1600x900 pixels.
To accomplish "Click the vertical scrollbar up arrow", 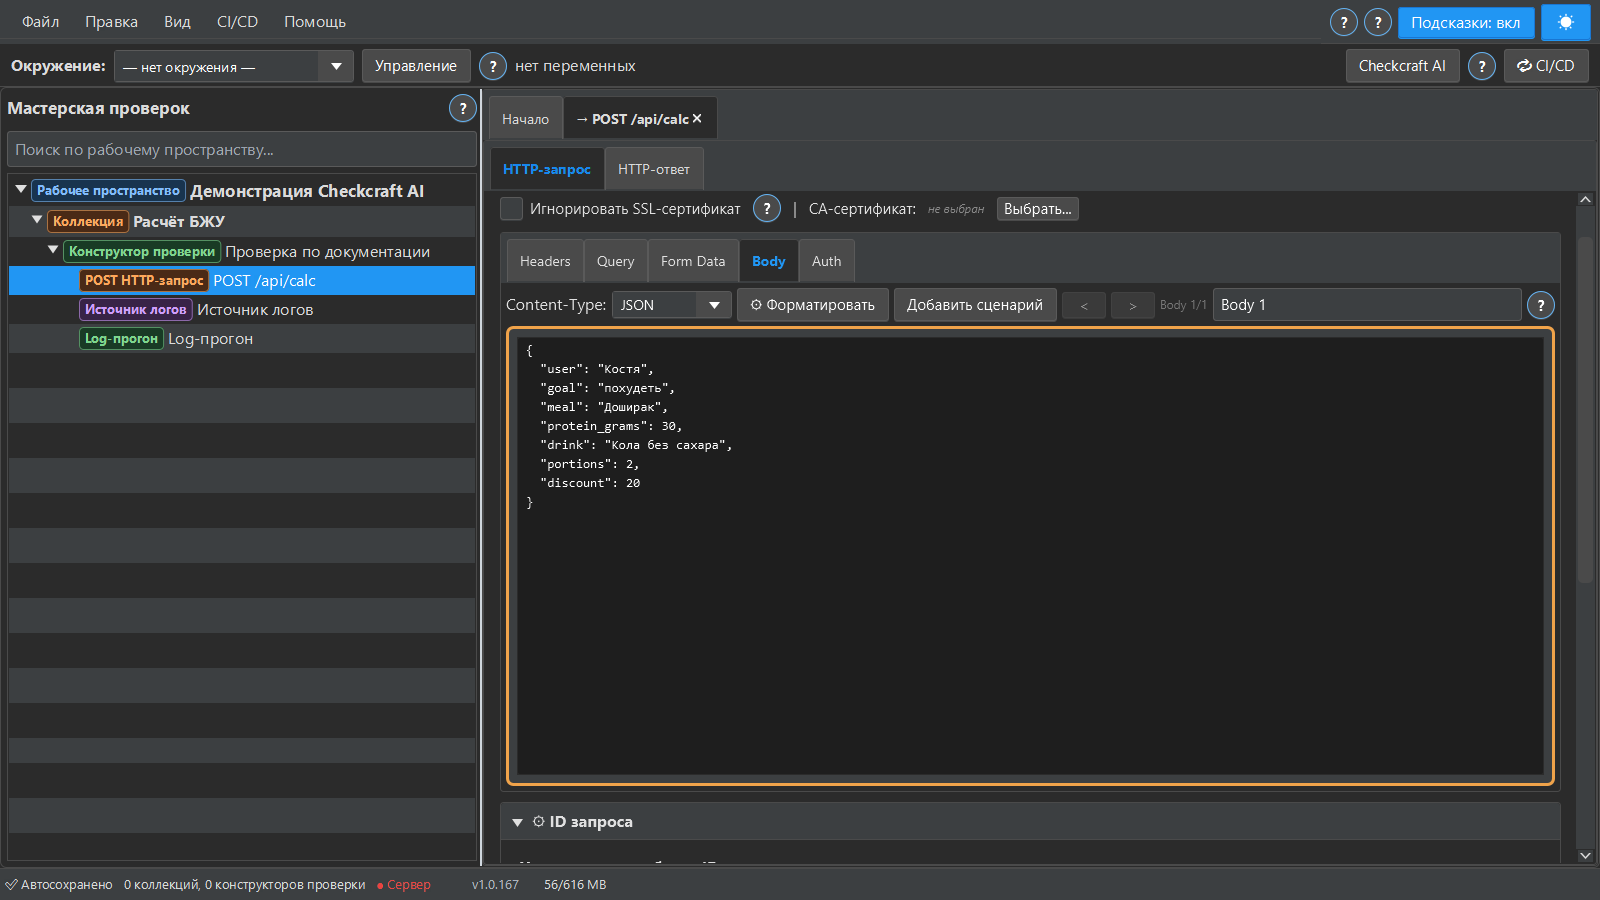I will tap(1585, 199).
